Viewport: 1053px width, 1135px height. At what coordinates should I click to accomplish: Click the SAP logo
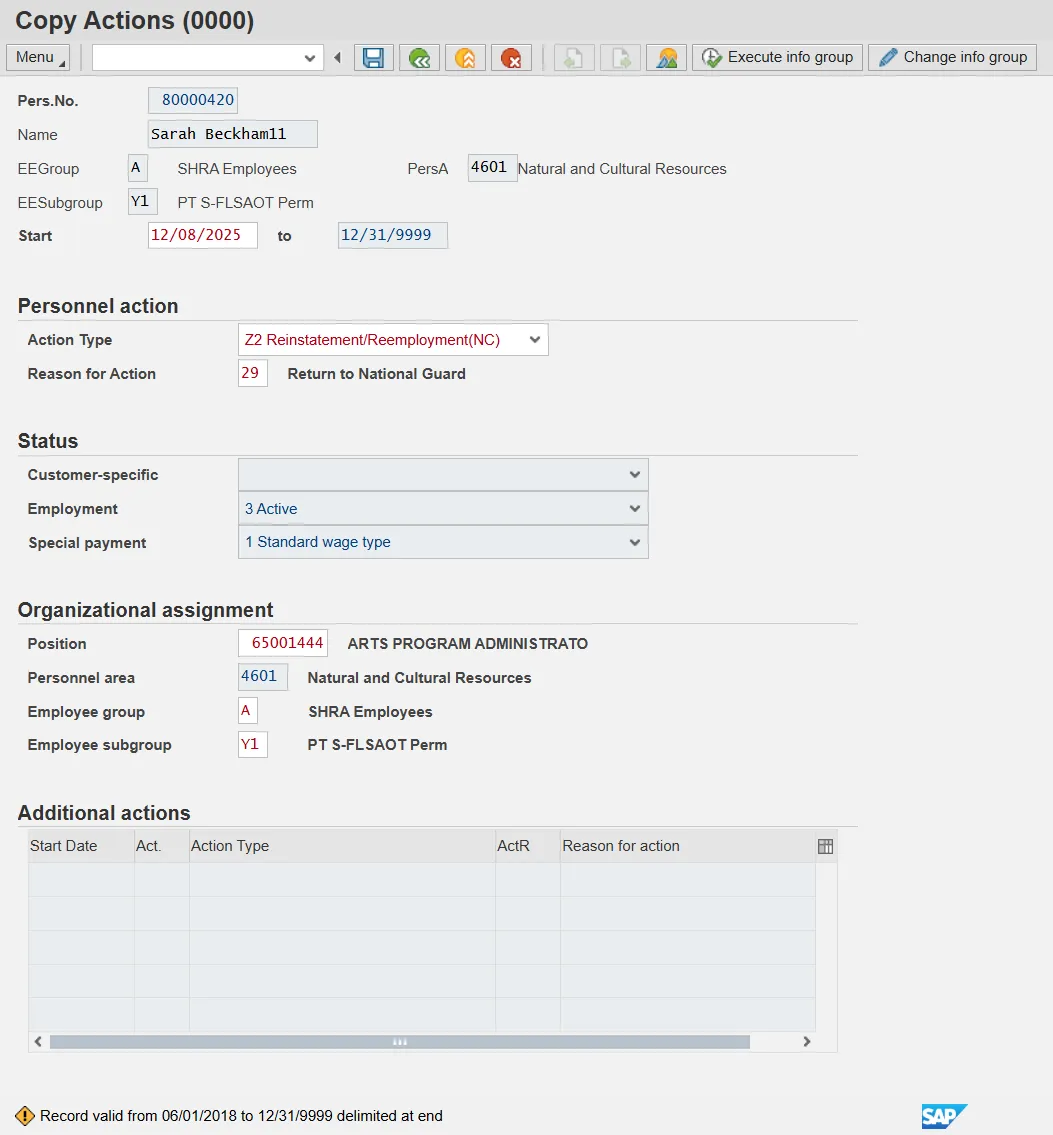pos(943,1116)
